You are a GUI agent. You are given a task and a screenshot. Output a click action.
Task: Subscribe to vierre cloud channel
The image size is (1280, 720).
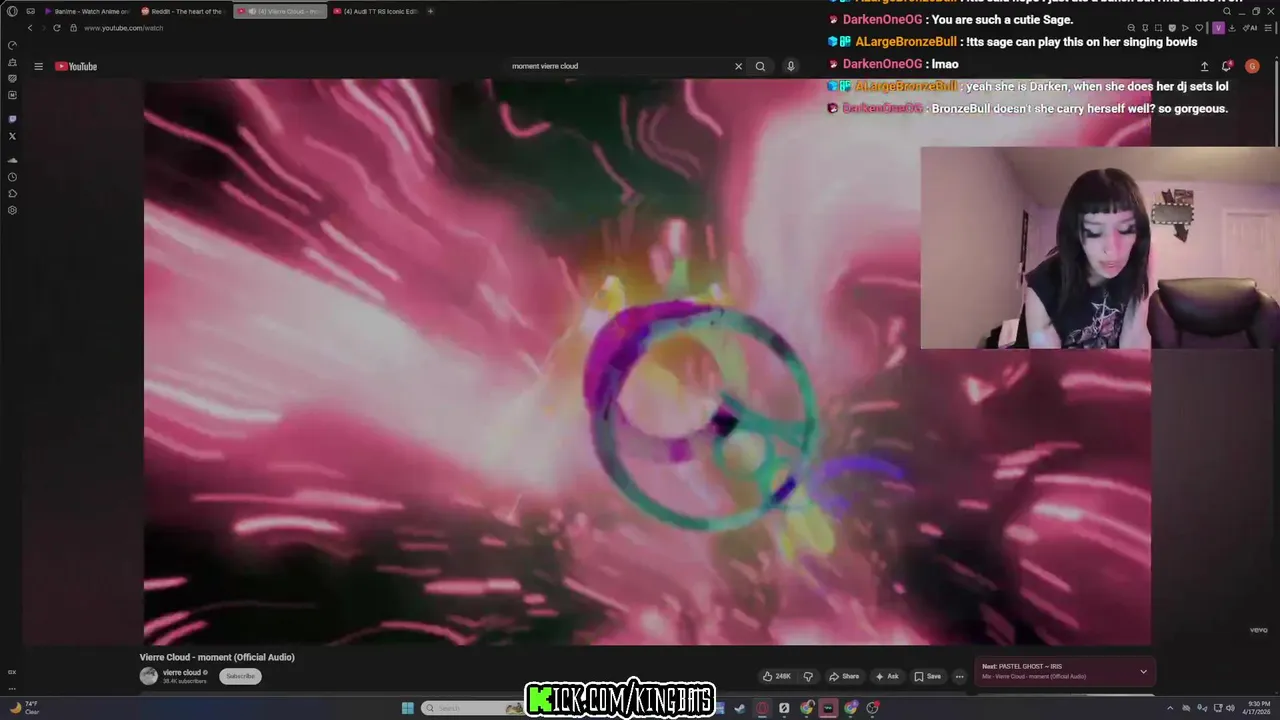click(x=240, y=676)
